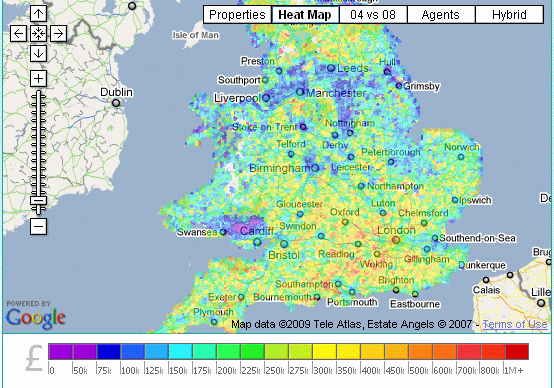This screenshot has height=388, width=554.
Task: Click the Southend-on-Sea city marker
Action: 435,238
